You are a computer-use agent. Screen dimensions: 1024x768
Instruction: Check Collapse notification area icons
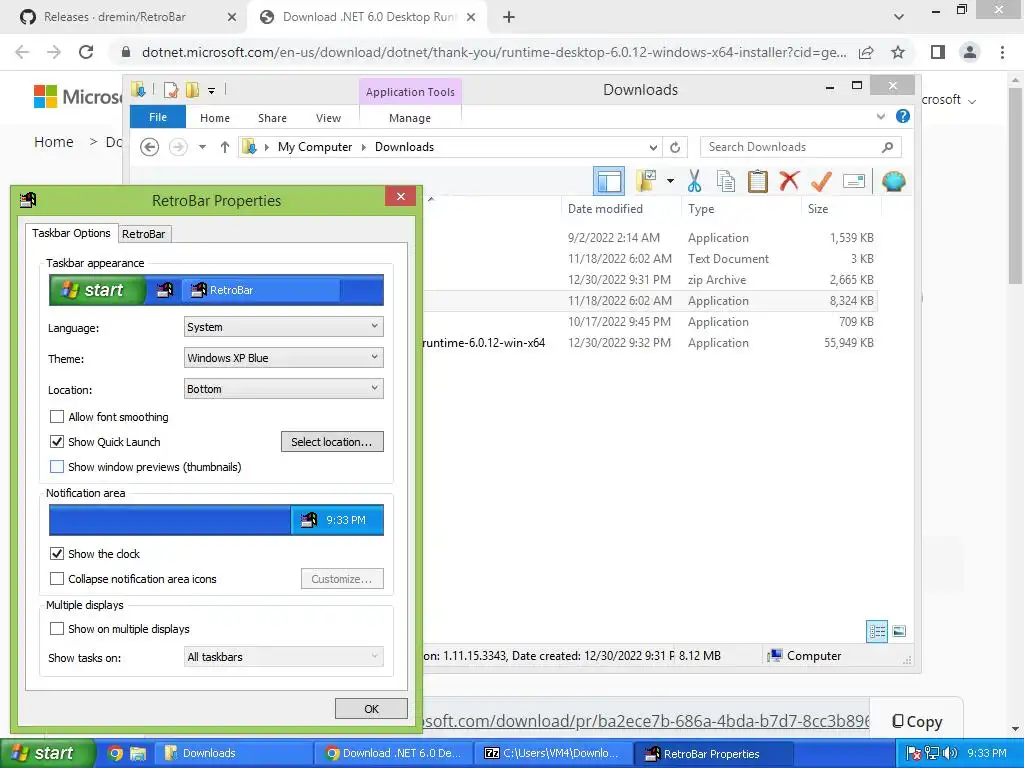(x=57, y=579)
